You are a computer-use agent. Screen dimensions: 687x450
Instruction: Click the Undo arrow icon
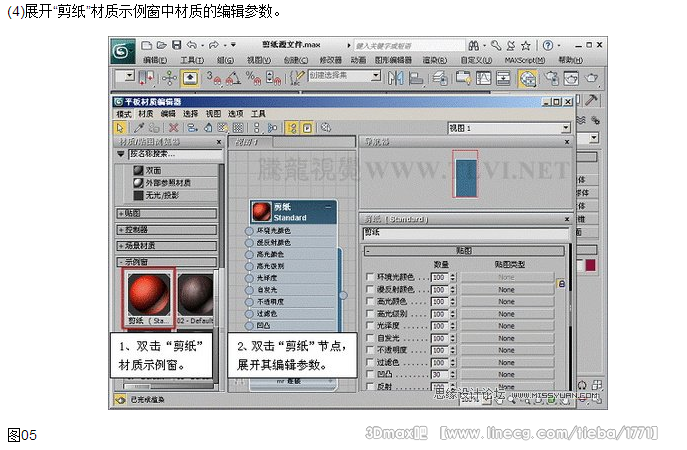192,45
